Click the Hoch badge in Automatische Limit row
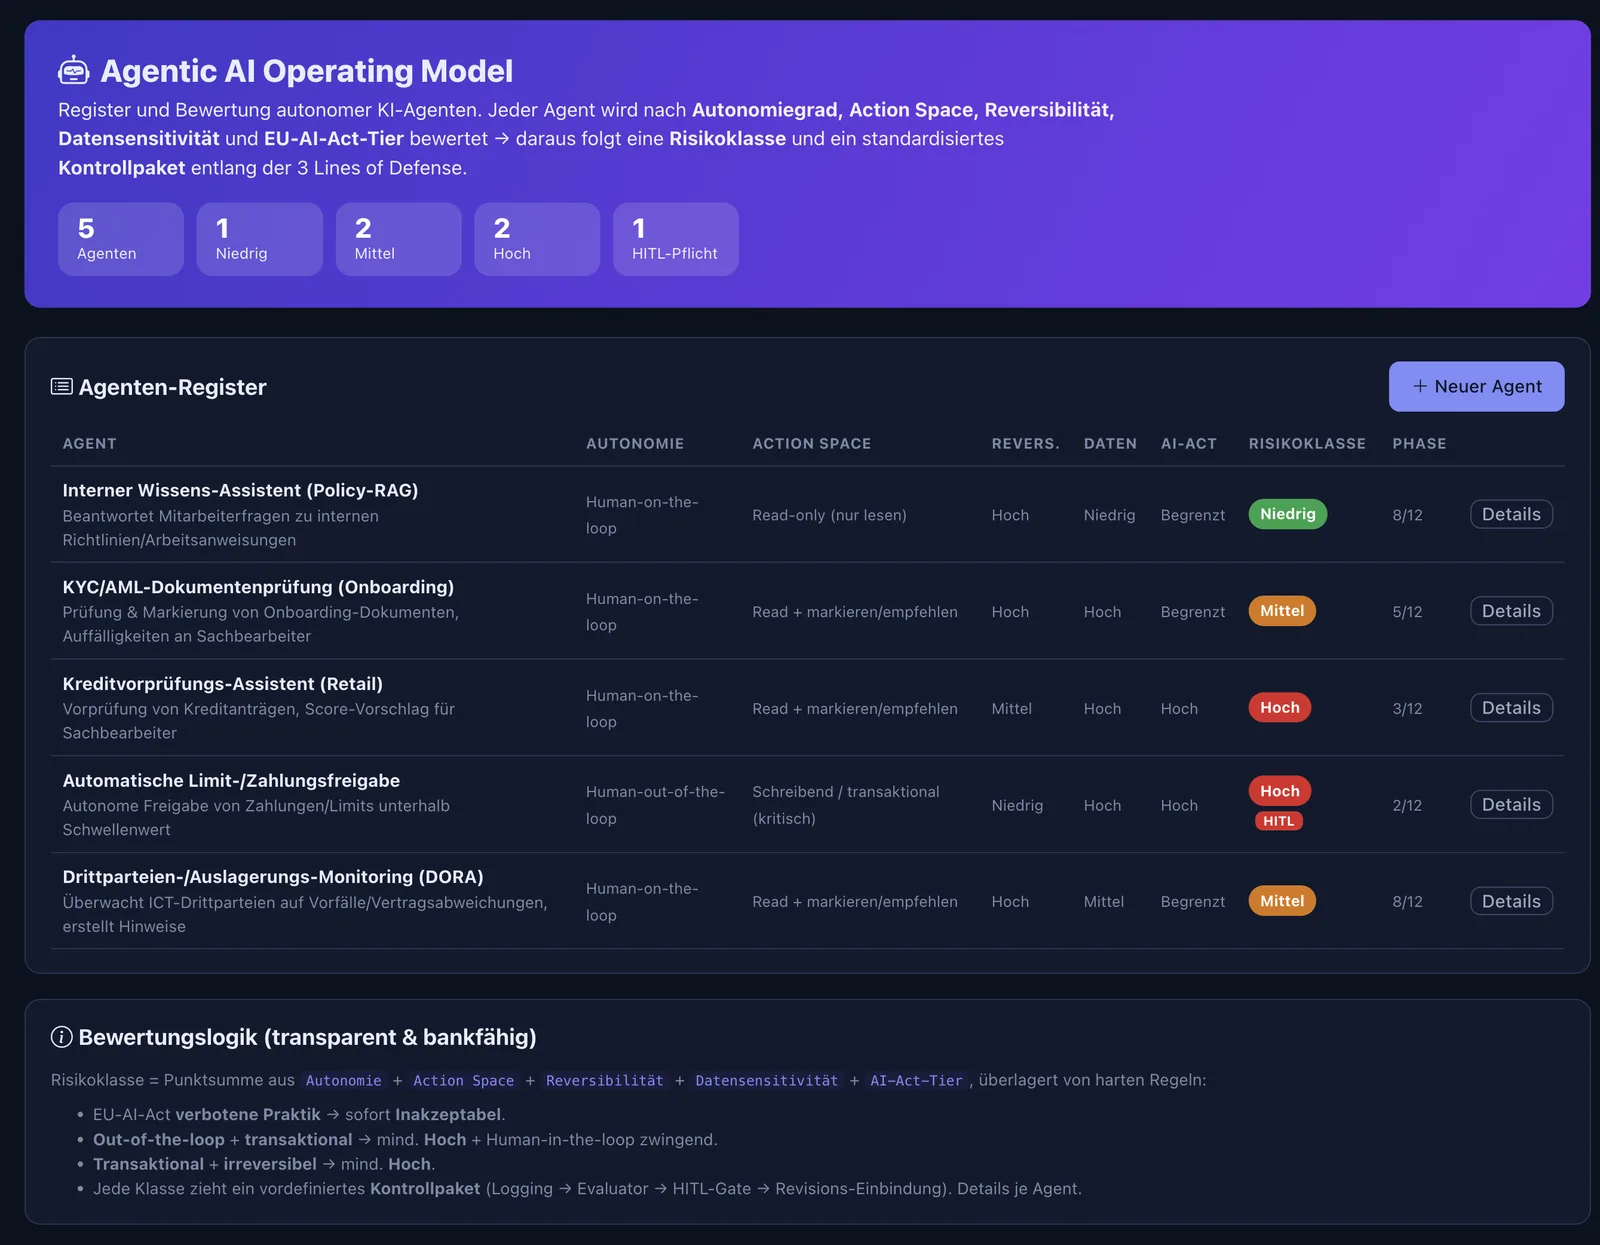Viewport: 1600px width, 1245px height. pos(1280,791)
